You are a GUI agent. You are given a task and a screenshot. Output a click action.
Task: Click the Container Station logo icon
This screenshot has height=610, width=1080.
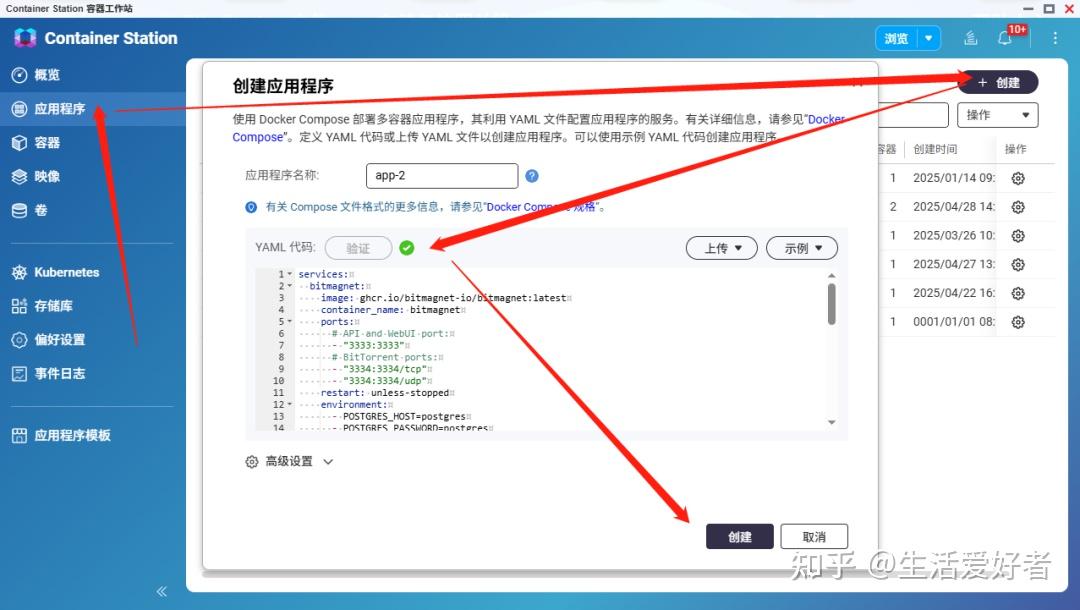(x=25, y=38)
